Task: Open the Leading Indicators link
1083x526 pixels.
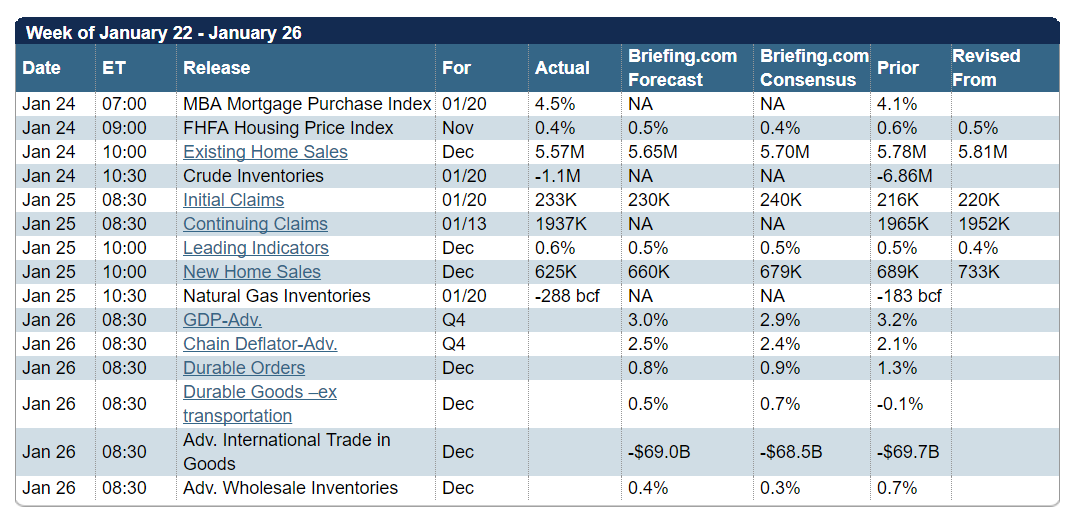Action: 256,248
